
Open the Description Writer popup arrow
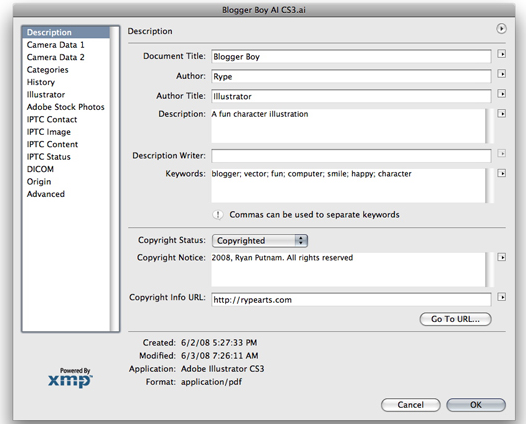pyautogui.click(x=502, y=154)
